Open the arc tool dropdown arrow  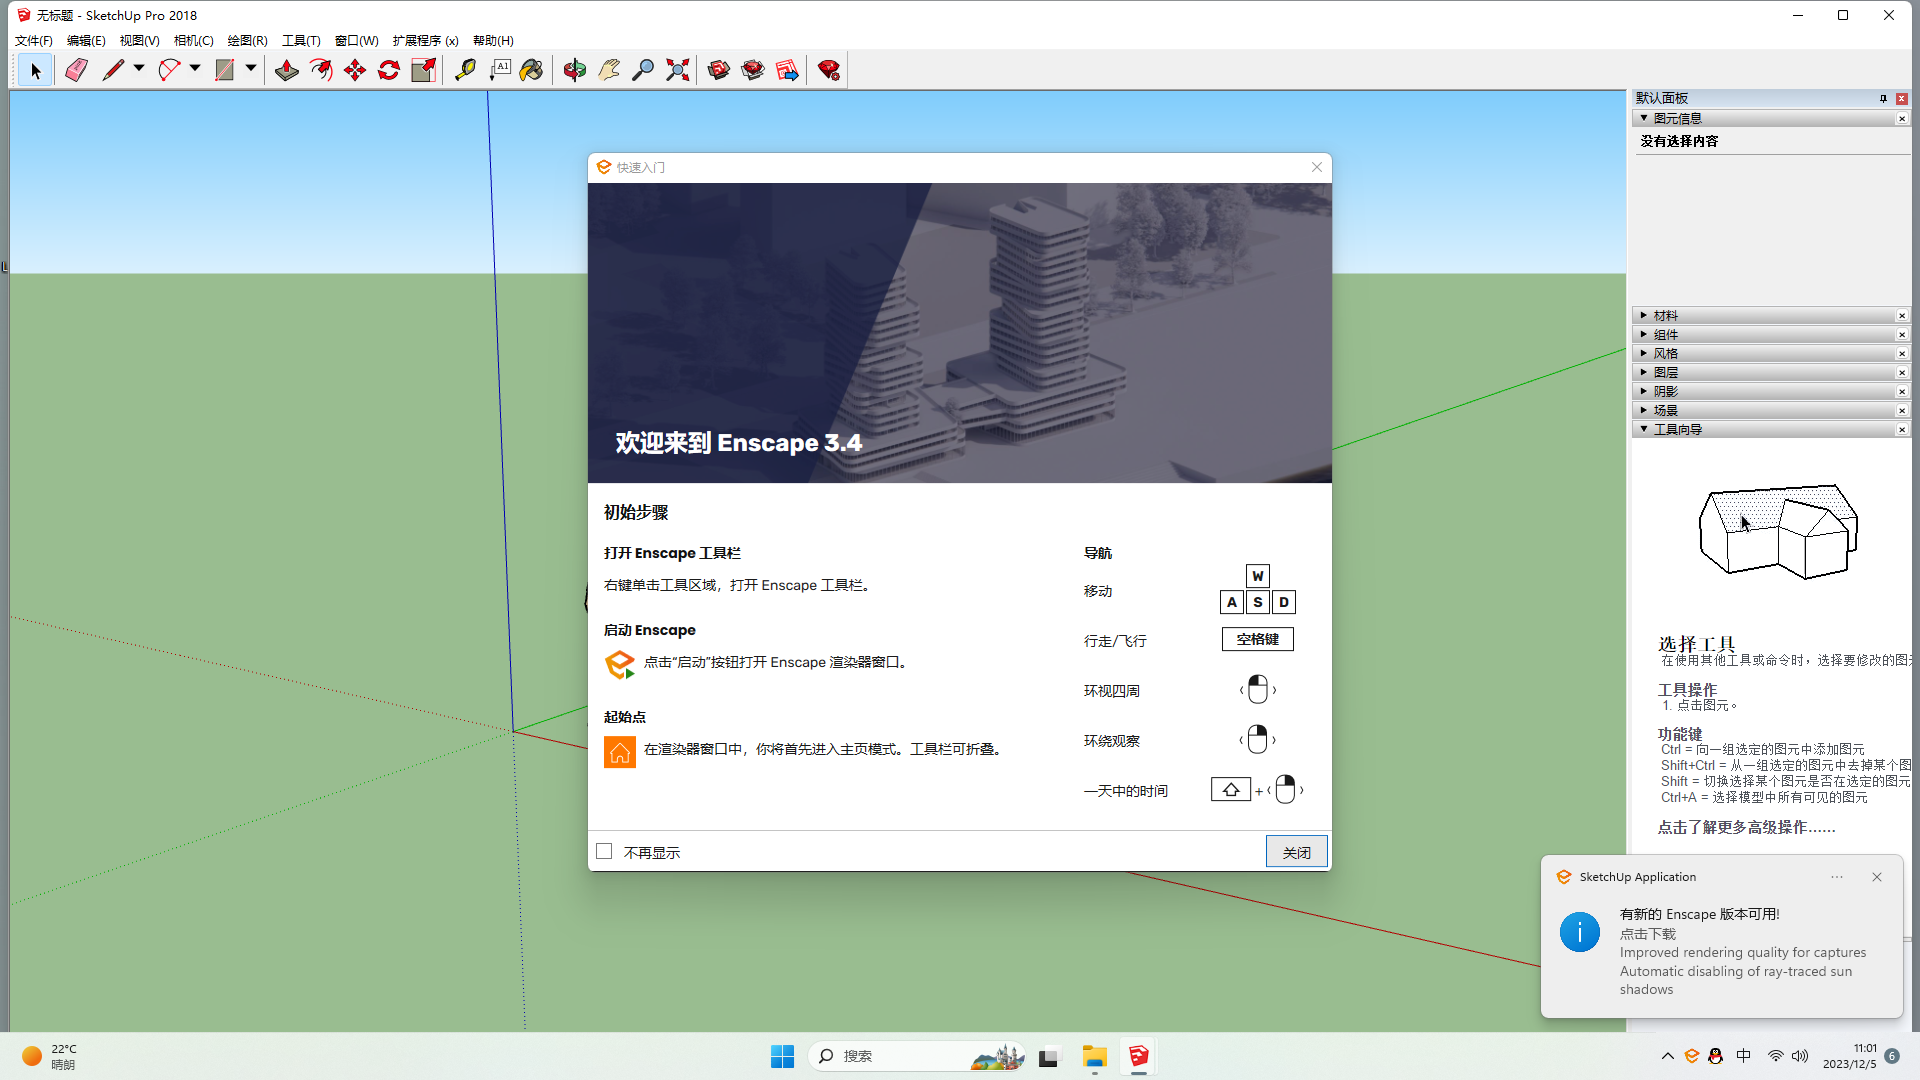195,69
